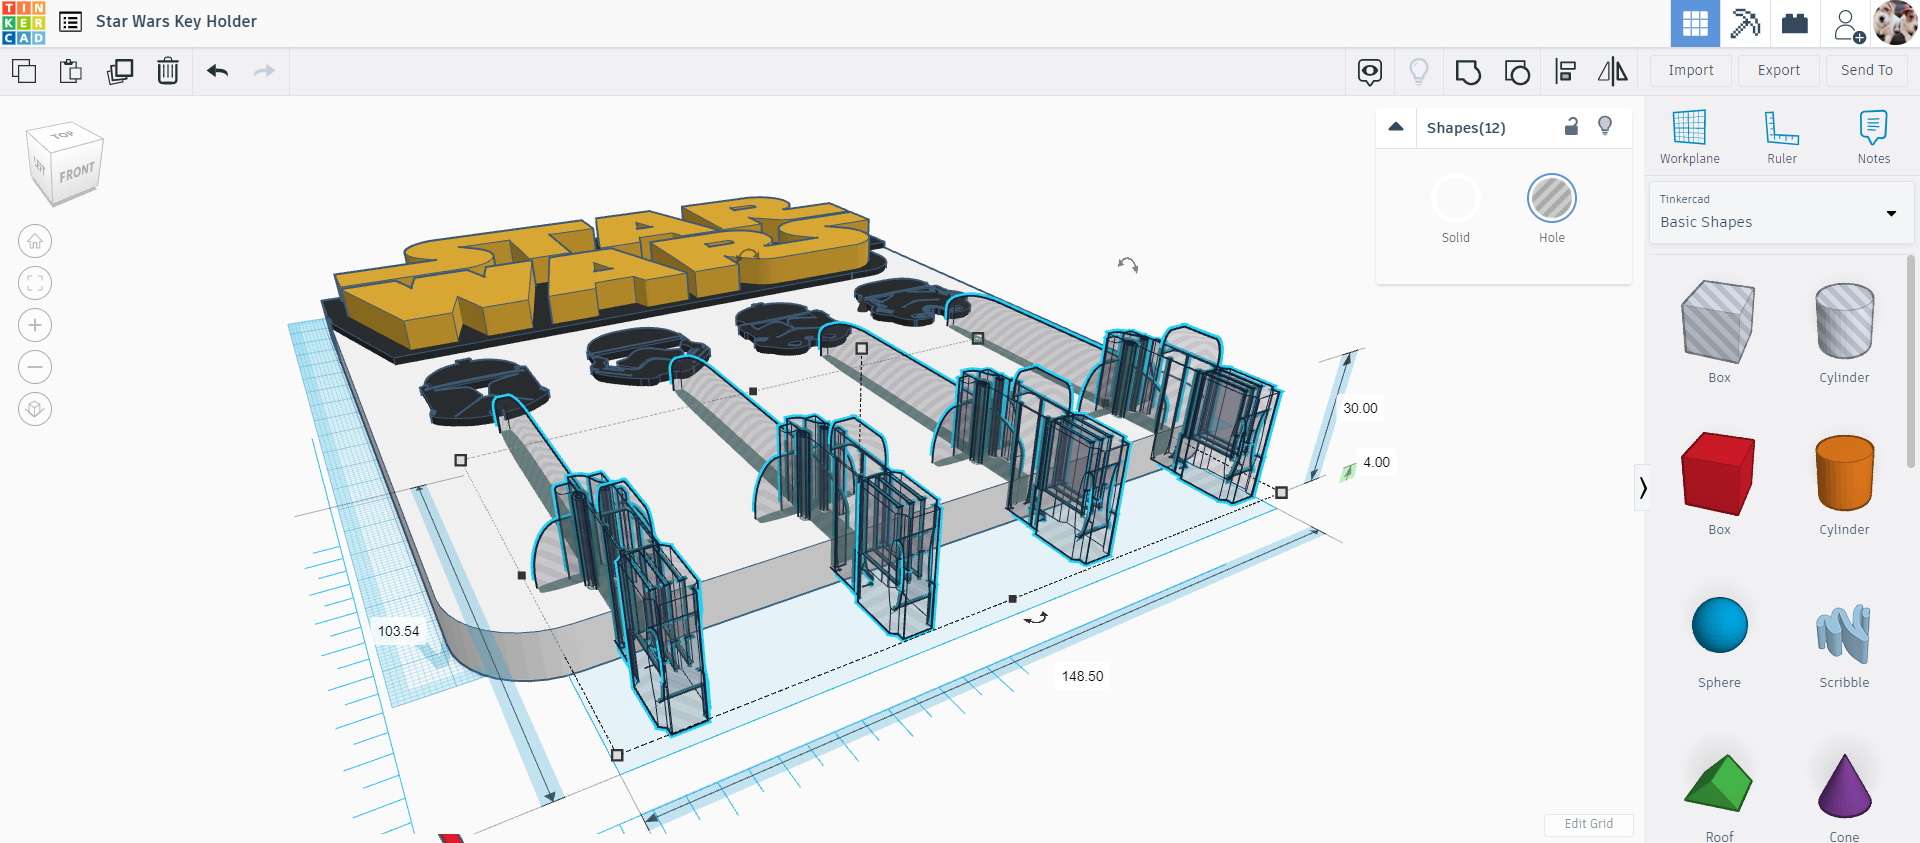Redo the last undone action
Viewport: 1920px width, 843px height.
point(264,71)
